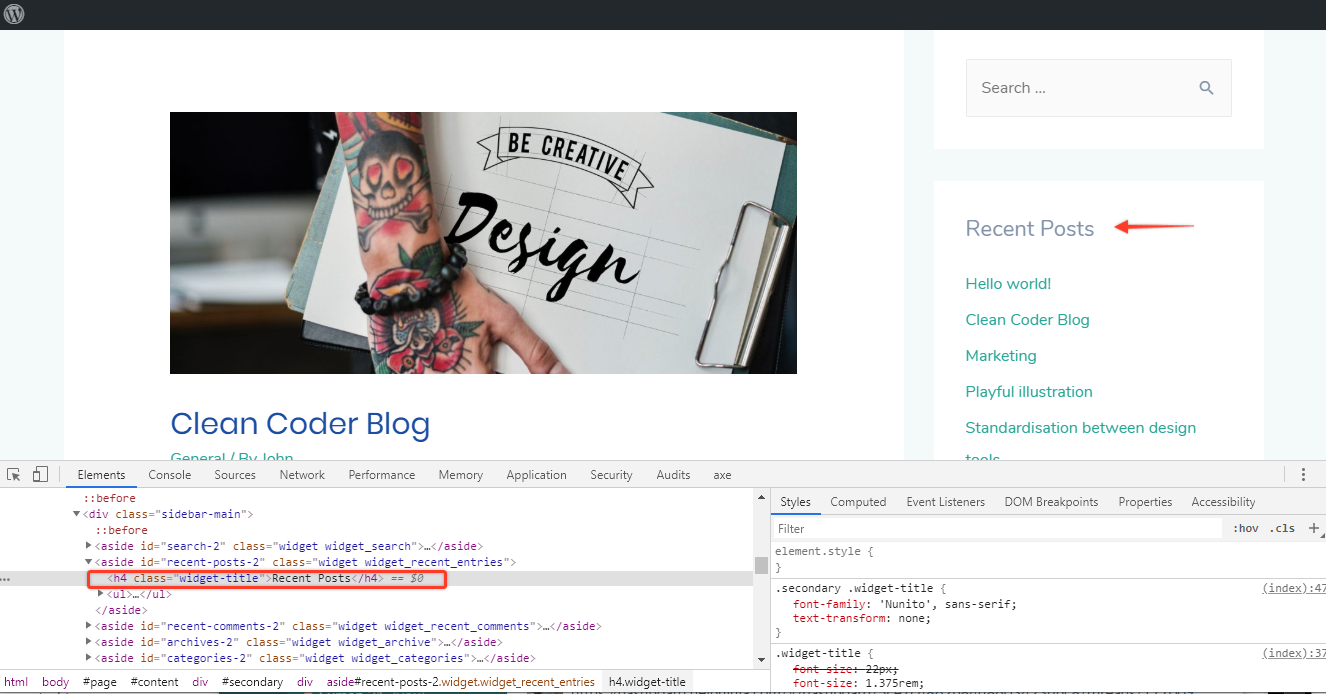The image size is (1326, 694).
Task: Collapse the aside recent-posts-2 node
Action: [89, 562]
